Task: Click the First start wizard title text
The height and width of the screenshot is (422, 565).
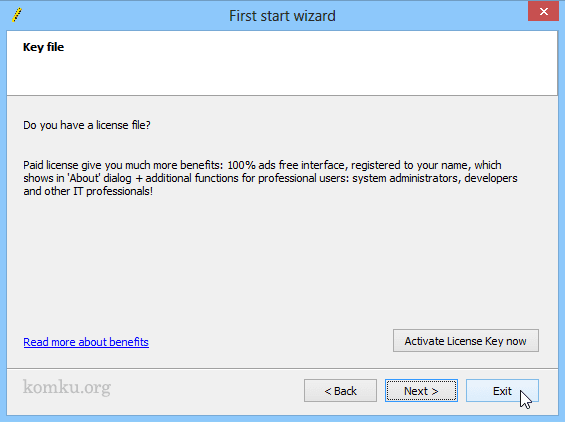Action: click(x=282, y=16)
